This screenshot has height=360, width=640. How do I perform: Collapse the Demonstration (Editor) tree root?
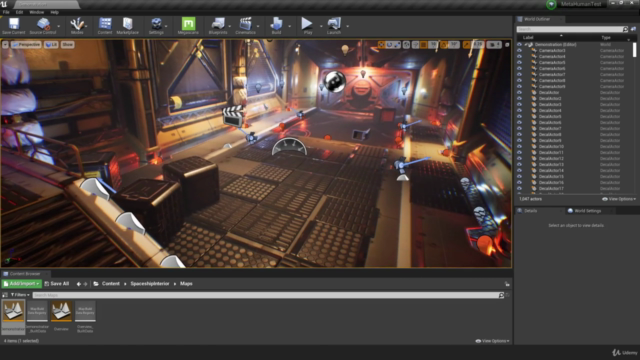(x=525, y=44)
